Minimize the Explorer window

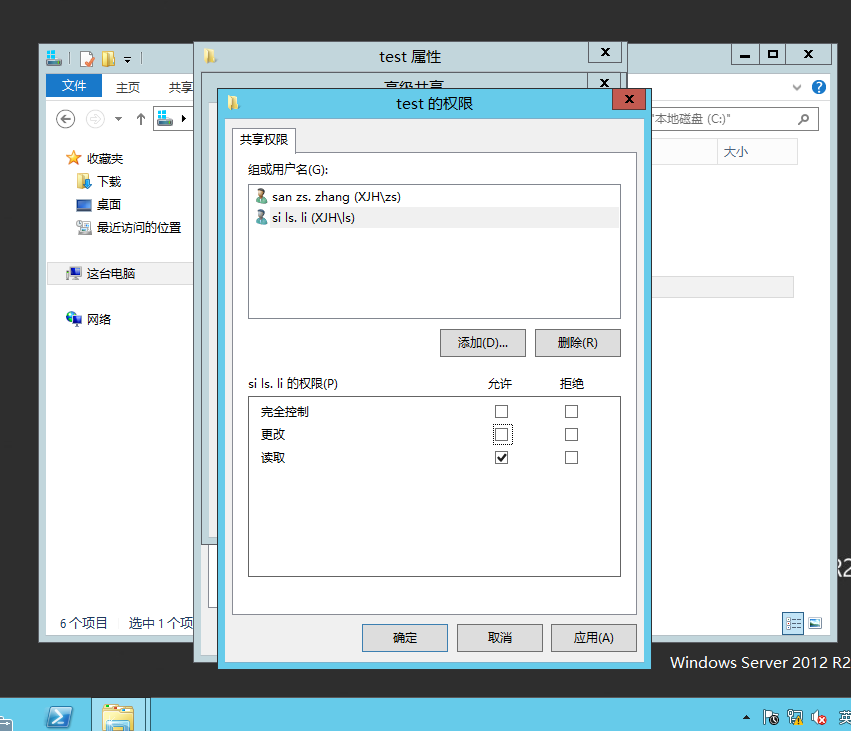(745, 54)
